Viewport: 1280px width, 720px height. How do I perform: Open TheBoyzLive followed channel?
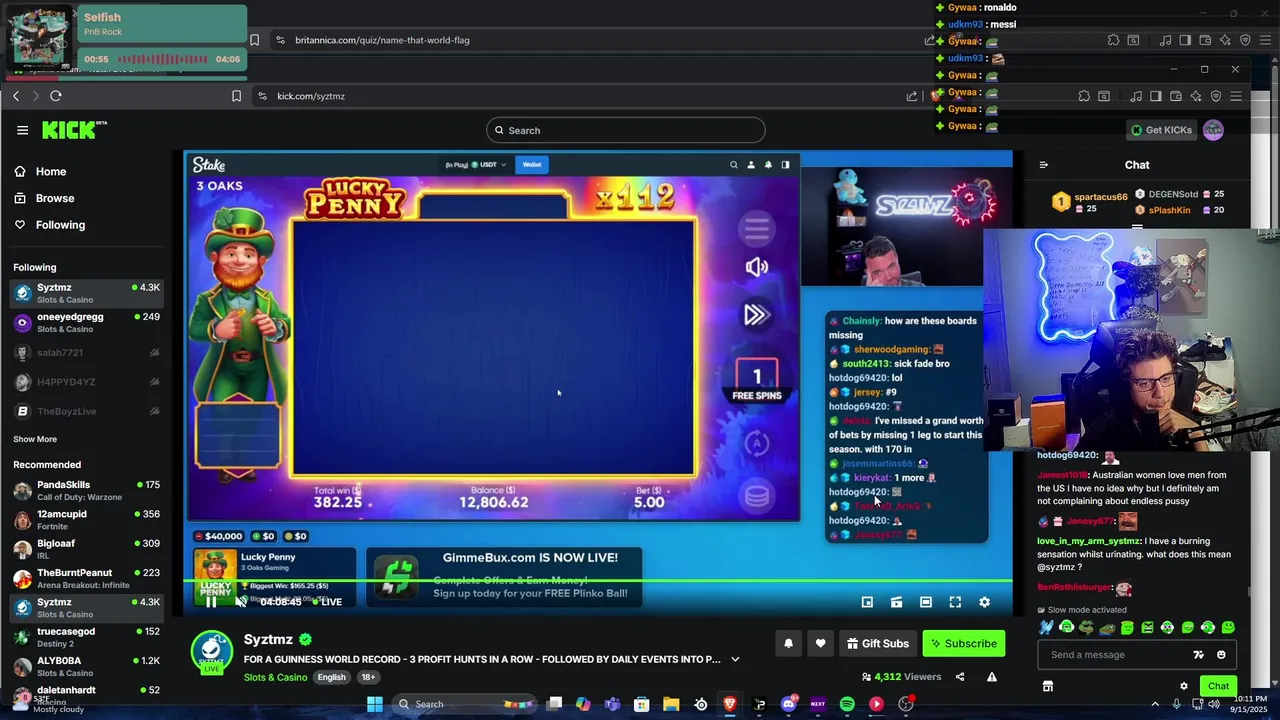[x=88, y=411]
